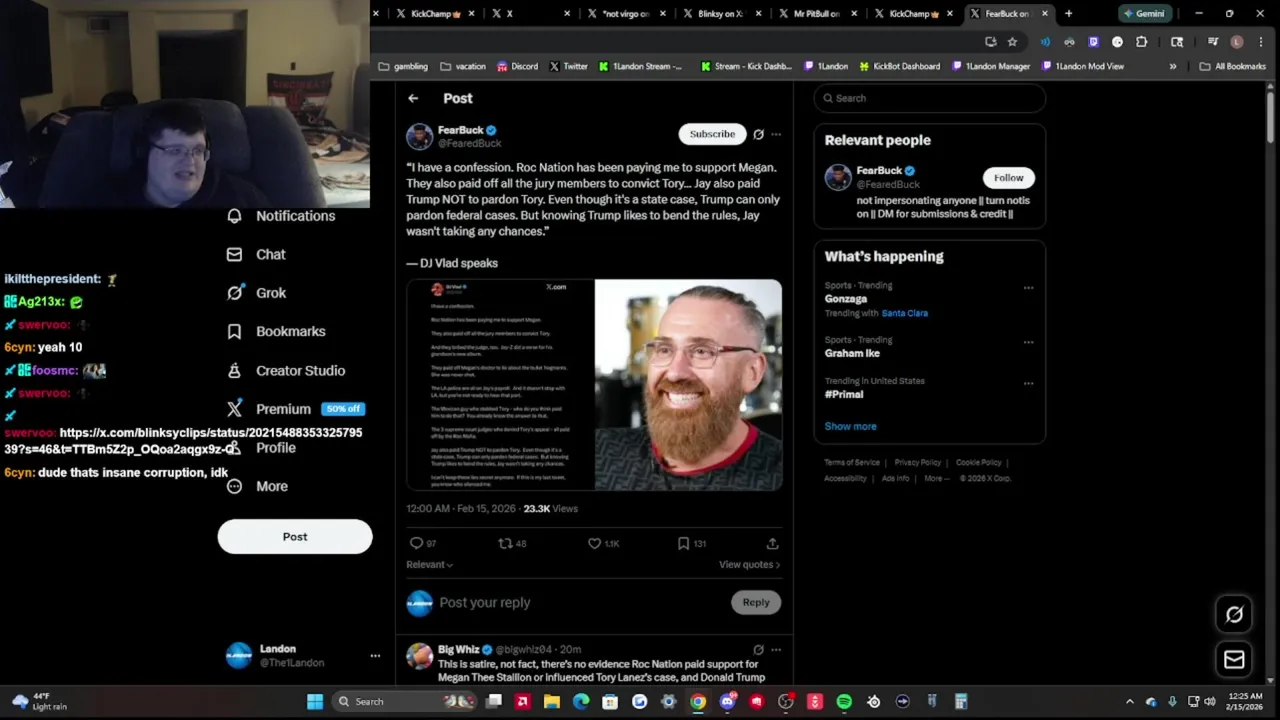Screen dimensions: 1280x720
Task: Switch to the first KickChamp tab
Action: coord(434,14)
